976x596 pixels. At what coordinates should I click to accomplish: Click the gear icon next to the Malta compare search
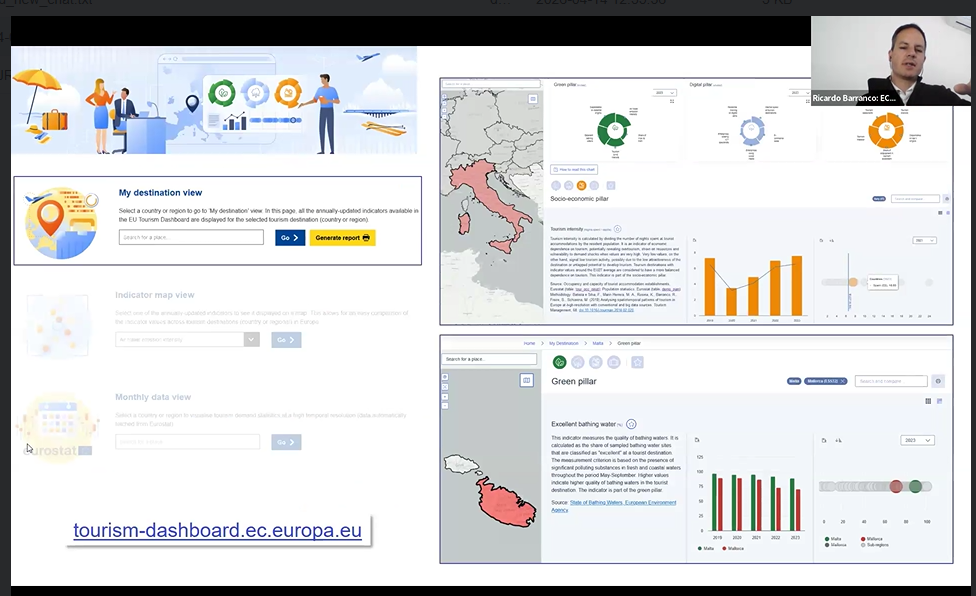(x=937, y=381)
